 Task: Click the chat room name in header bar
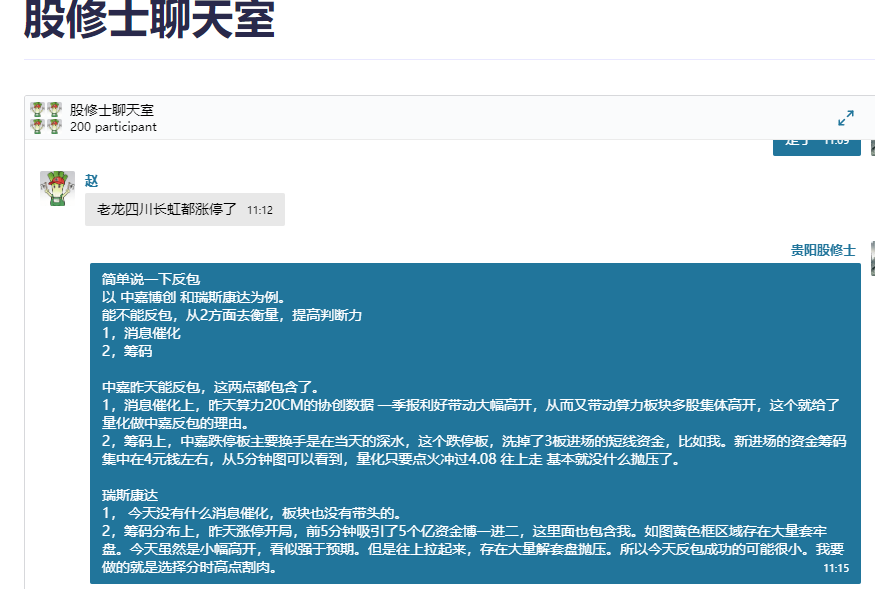pos(111,110)
